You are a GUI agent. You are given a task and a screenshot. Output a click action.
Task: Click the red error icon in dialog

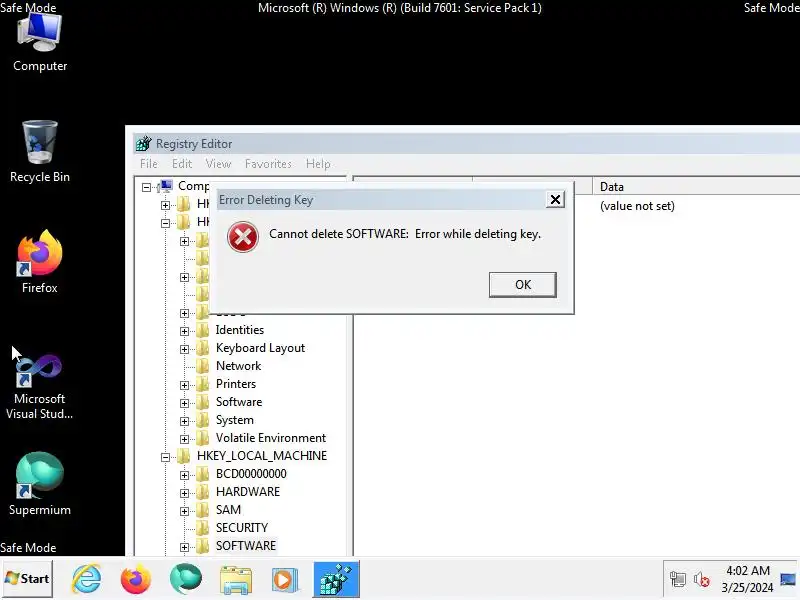click(x=243, y=237)
